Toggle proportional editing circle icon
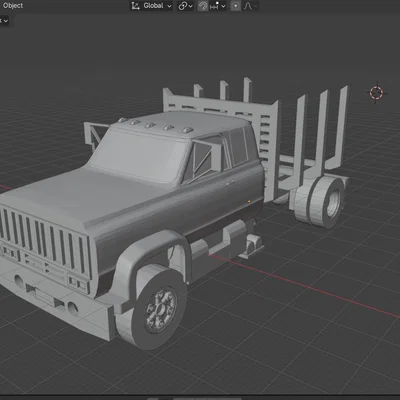This screenshot has width=400, height=400. (x=235, y=6)
